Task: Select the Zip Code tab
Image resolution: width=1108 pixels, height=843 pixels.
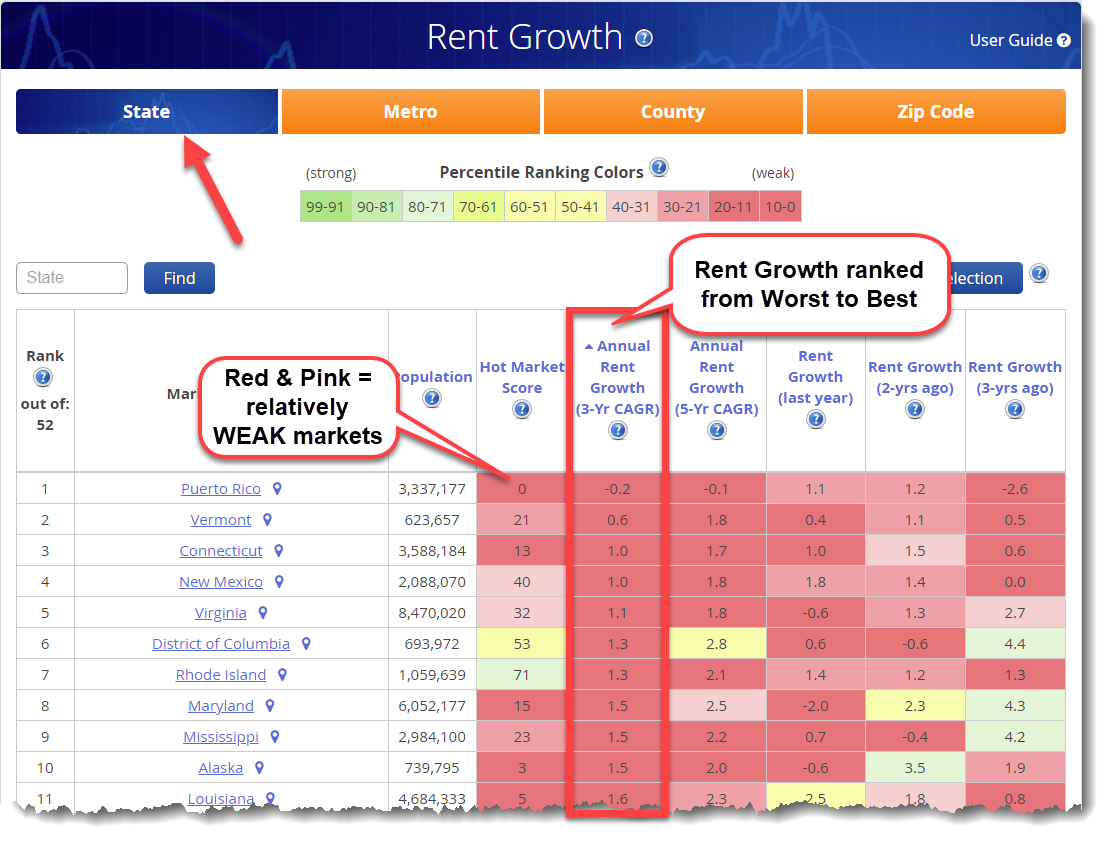Action: [935, 112]
